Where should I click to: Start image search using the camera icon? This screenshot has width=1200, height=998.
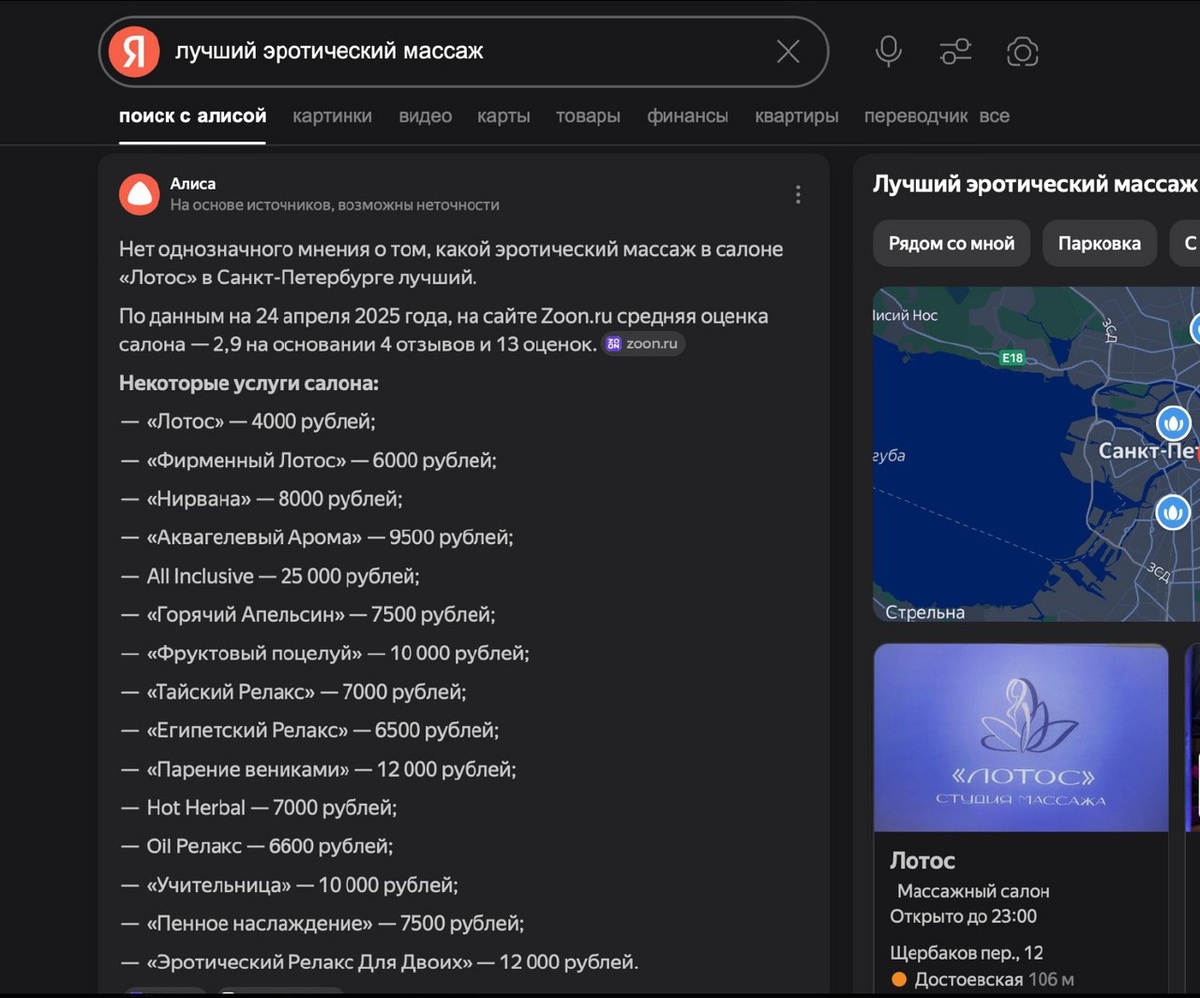(x=1022, y=51)
